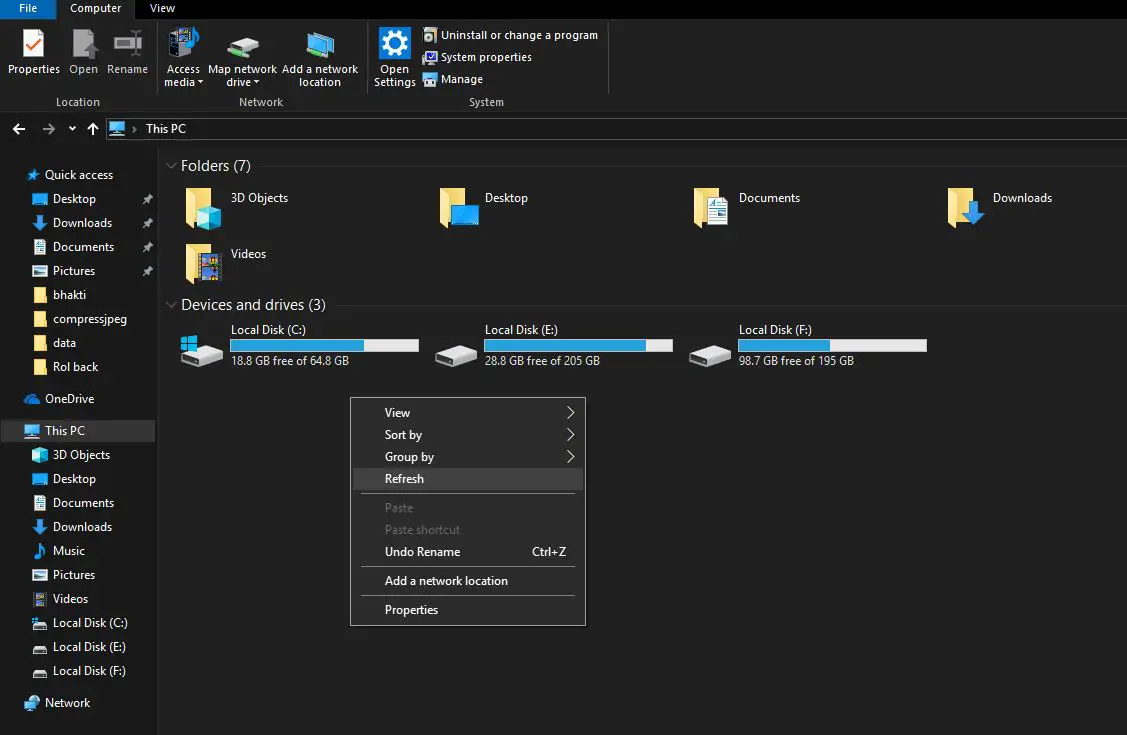Select This PC in sidebar
Viewport: 1127px width, 735px height.
78,431
